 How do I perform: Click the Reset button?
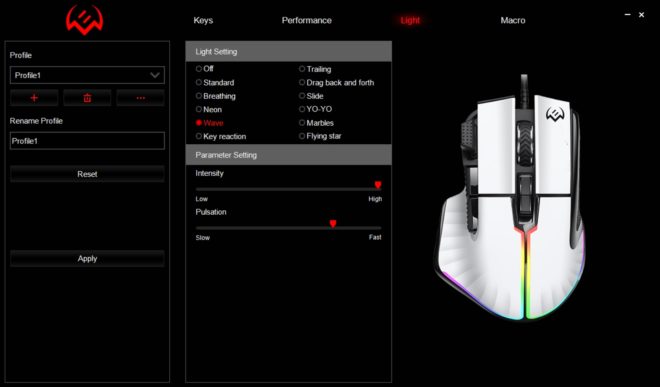point(87,174)
